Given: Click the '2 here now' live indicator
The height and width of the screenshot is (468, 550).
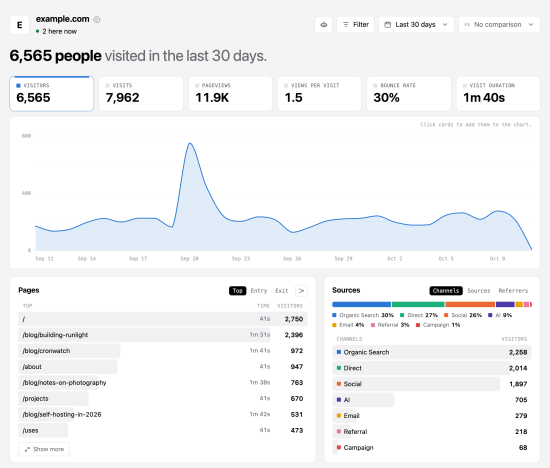Looking at the screenshot, I should 56,31.
